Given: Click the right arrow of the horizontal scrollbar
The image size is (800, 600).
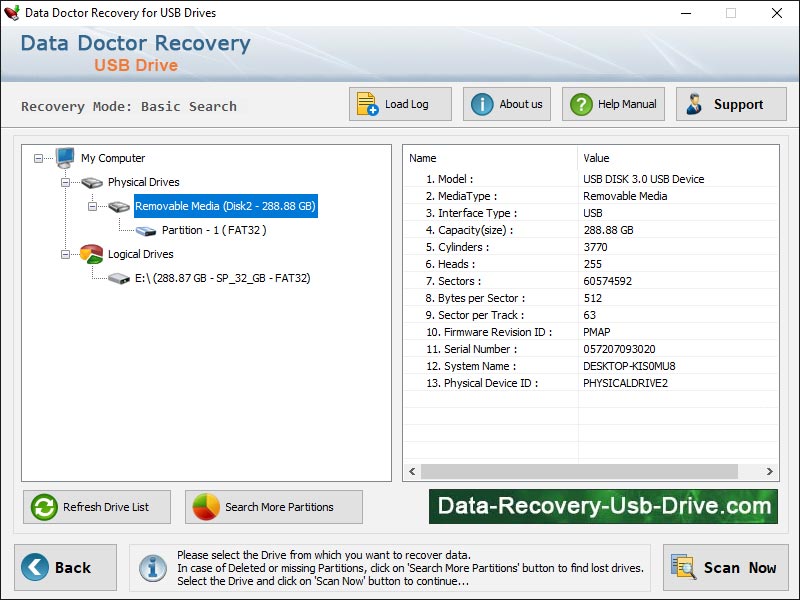Looking at the screenshot, I should pos(768,471).
